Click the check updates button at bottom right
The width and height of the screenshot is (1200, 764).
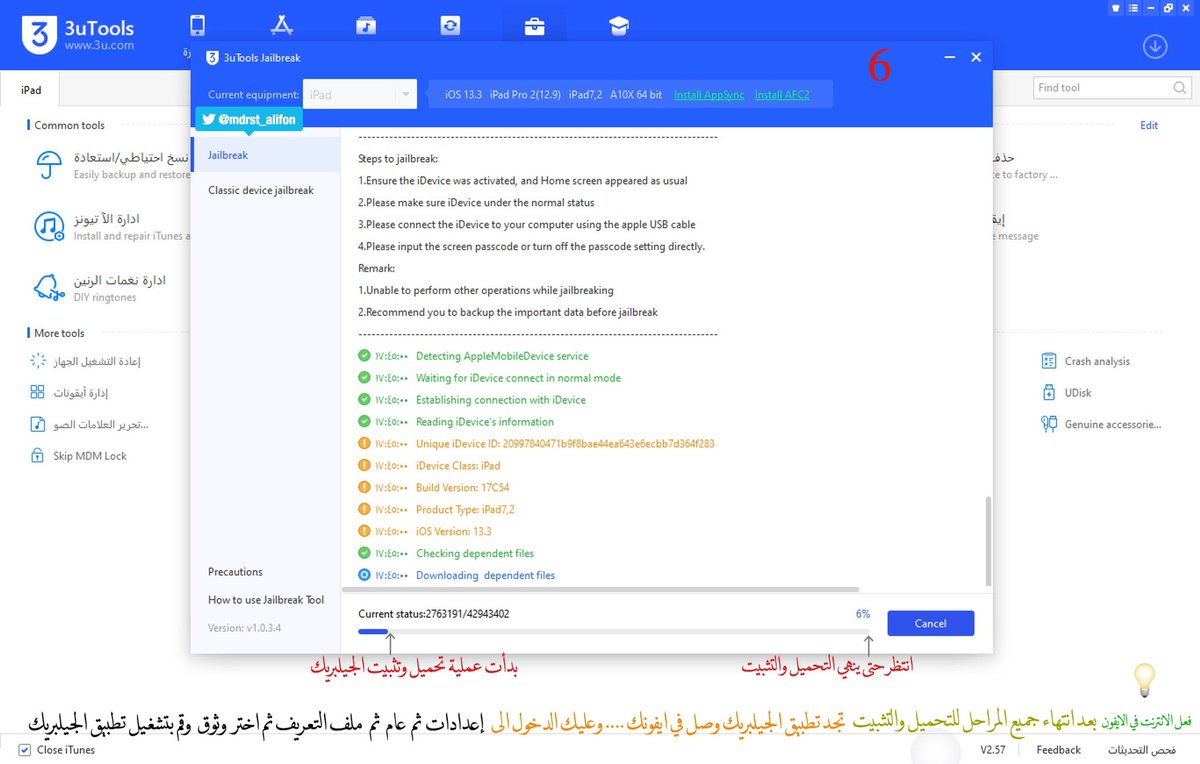tap(1140, 749)
